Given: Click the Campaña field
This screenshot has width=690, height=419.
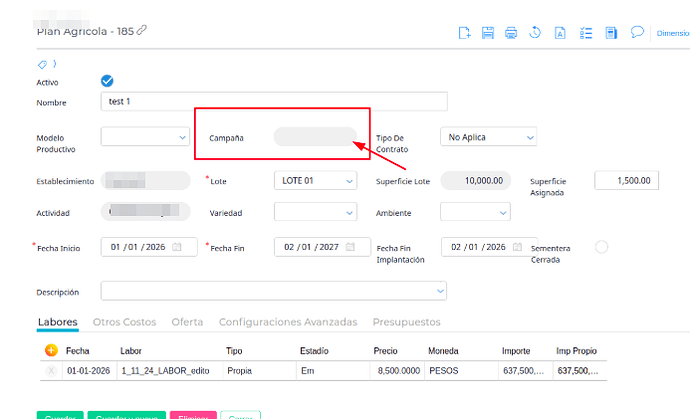Looking at the screenshot, I should pos(315,137).
